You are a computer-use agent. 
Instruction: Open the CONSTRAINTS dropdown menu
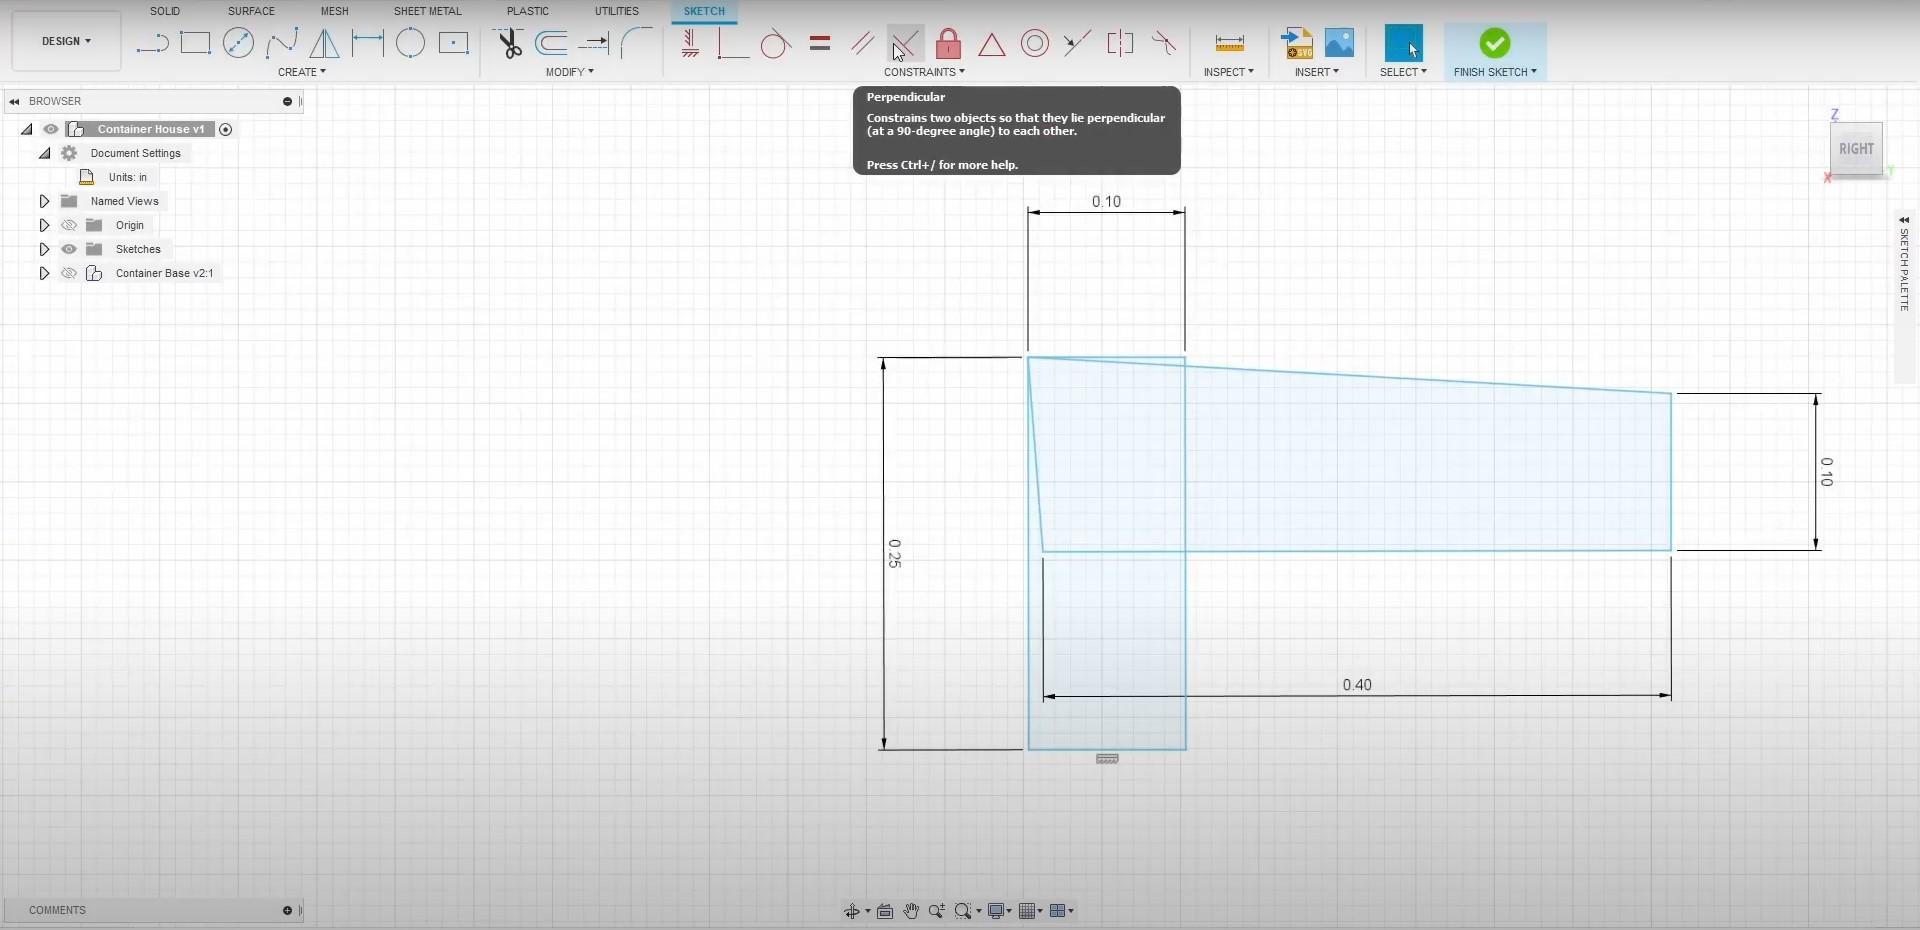click(x=924, y=72)
